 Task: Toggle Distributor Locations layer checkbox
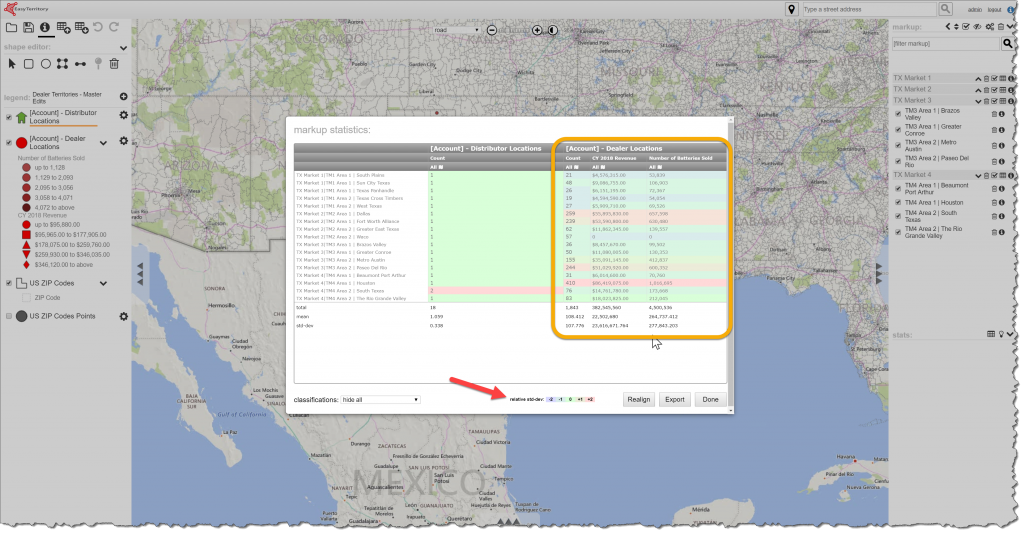pyautogui.click(x=8, y=118)
